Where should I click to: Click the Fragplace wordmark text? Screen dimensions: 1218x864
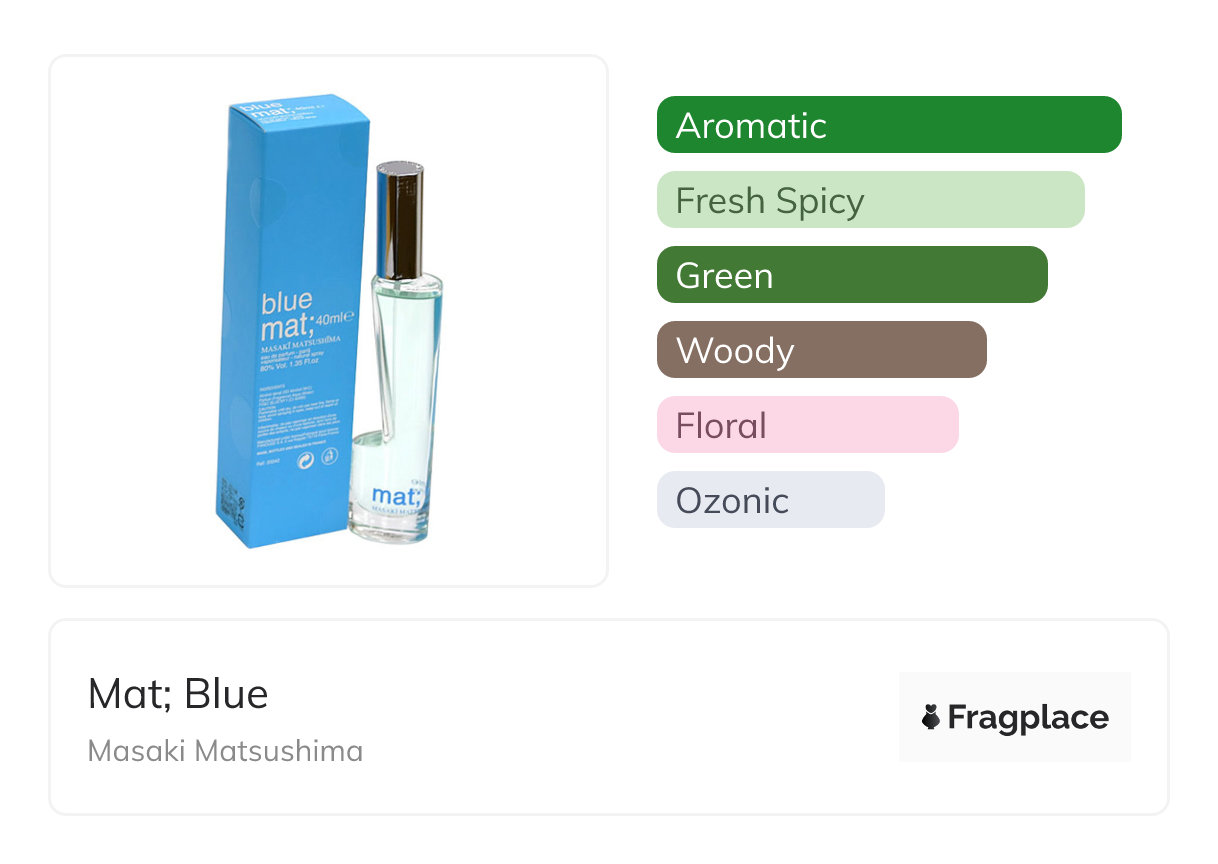point(1027,717)
